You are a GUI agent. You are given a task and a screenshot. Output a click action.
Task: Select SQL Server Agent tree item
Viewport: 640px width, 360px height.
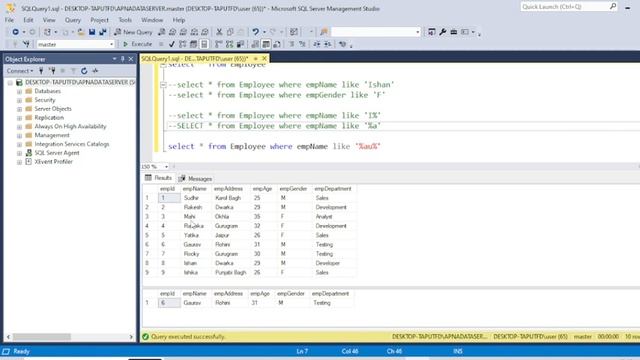coord(57,153)
